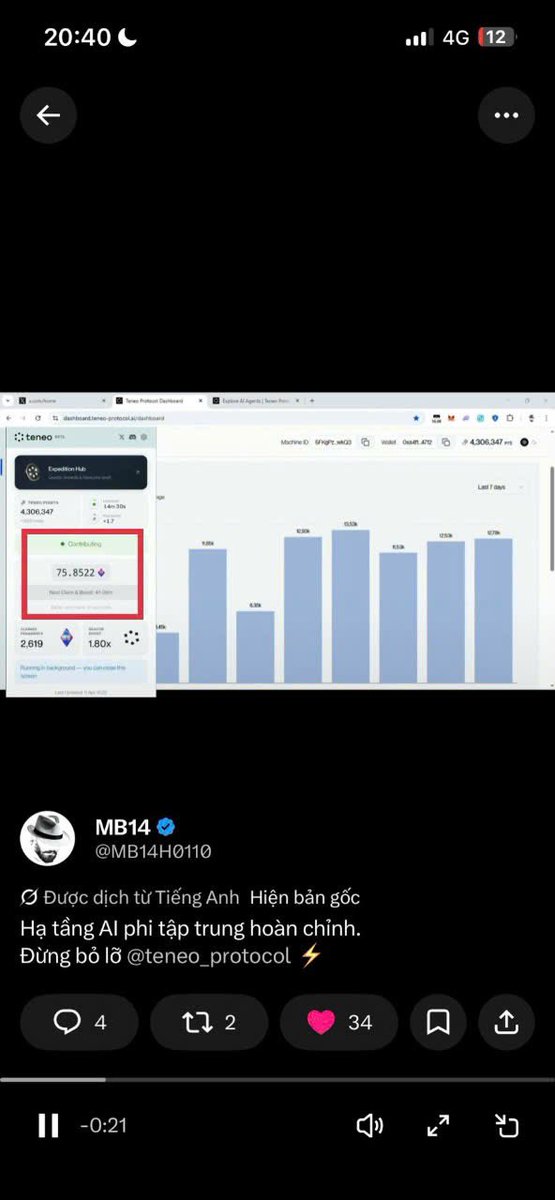The width and height of the screenshot is (555, 1200).
Task: Tap the Teneo dashboard video frame
Action: tap(277, 544)
